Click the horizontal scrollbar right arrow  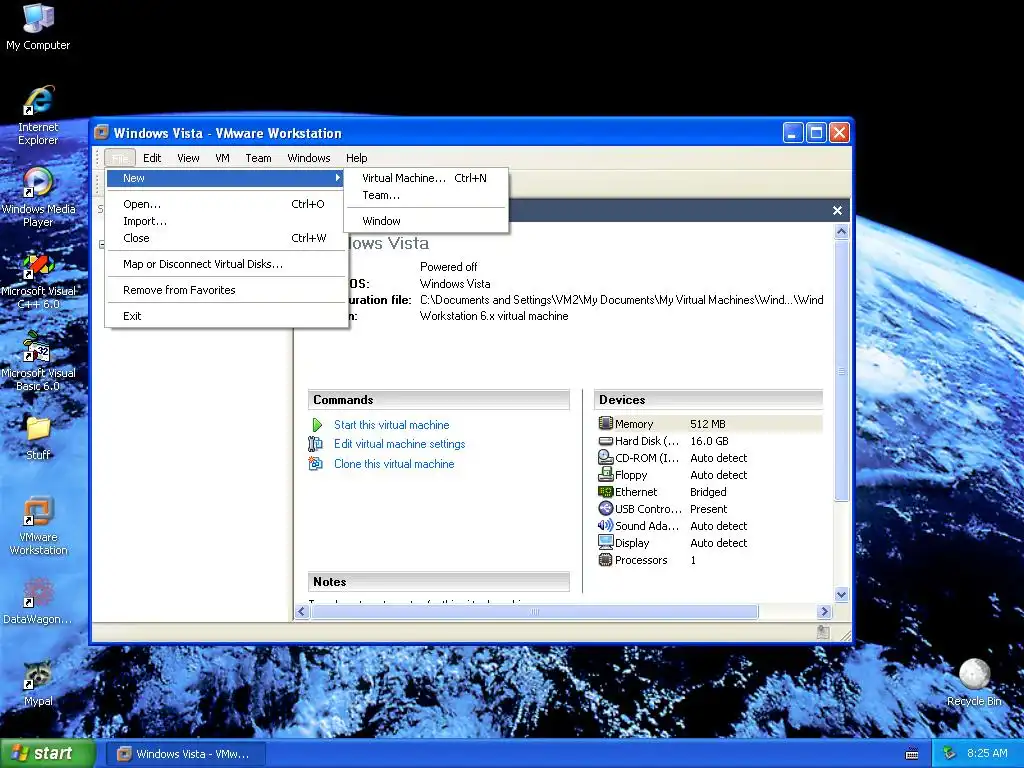(x=824, y=611)
